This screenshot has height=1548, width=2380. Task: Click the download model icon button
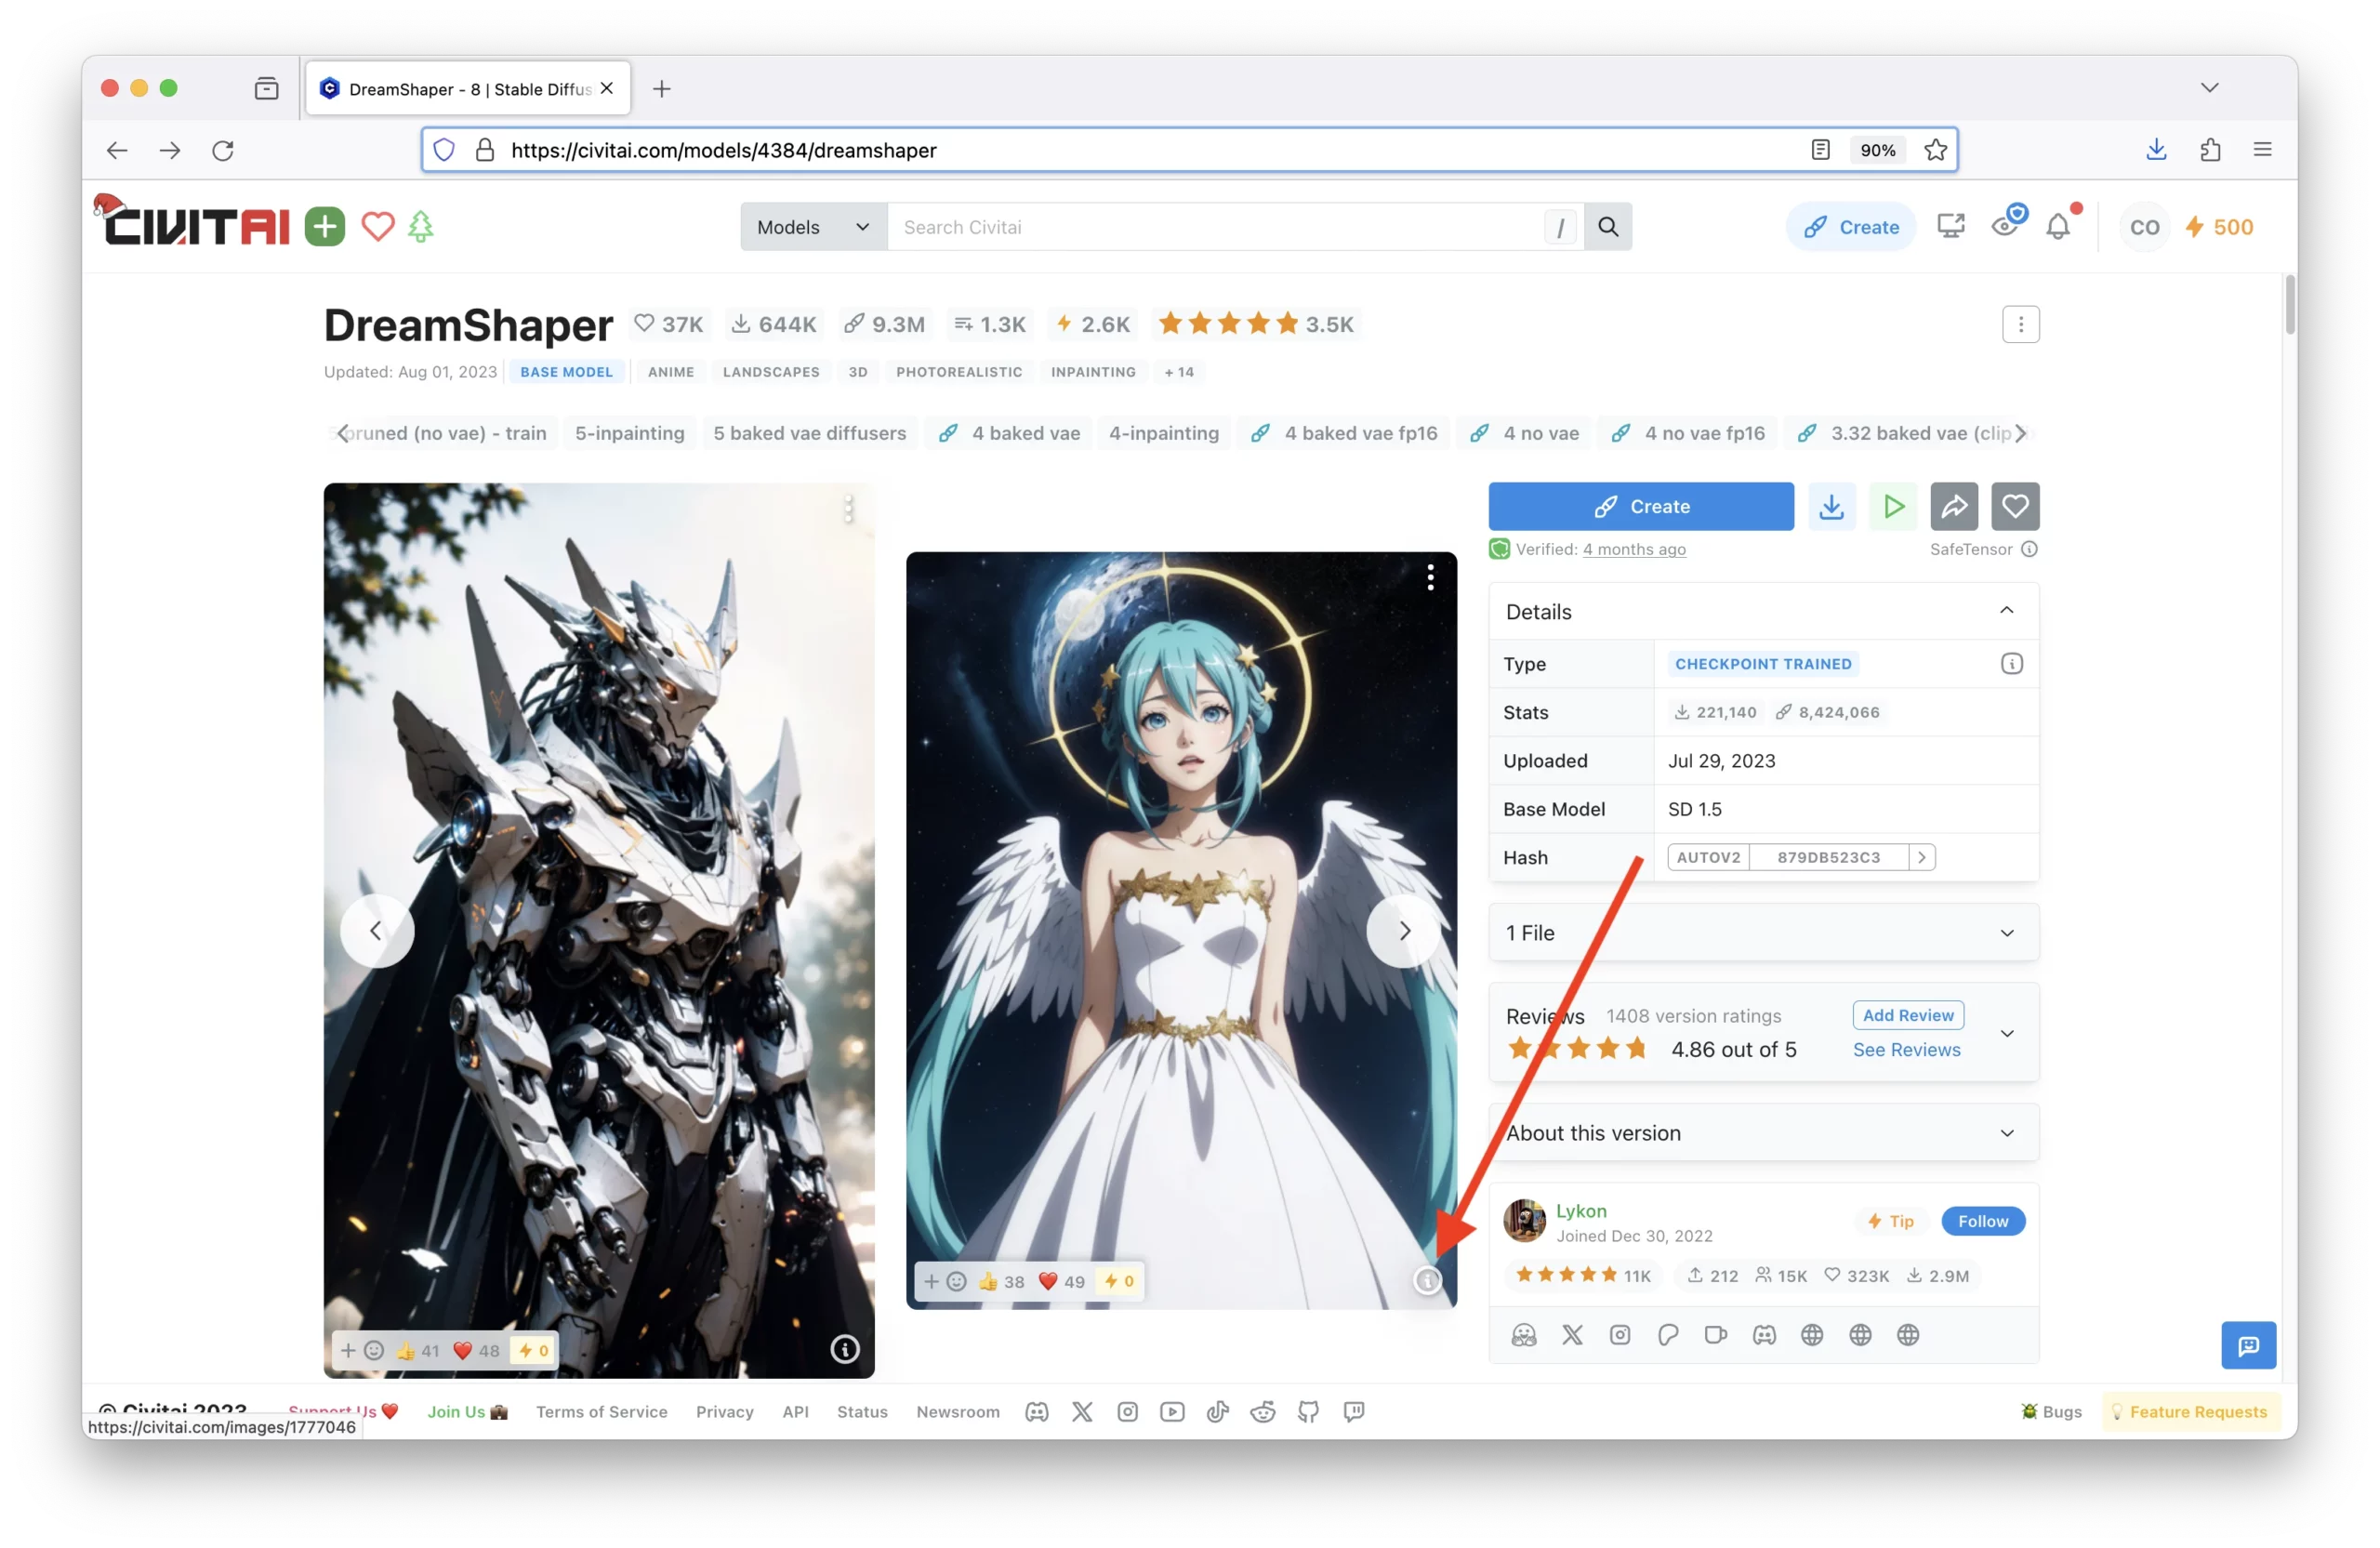click(x=1831, y=507)
